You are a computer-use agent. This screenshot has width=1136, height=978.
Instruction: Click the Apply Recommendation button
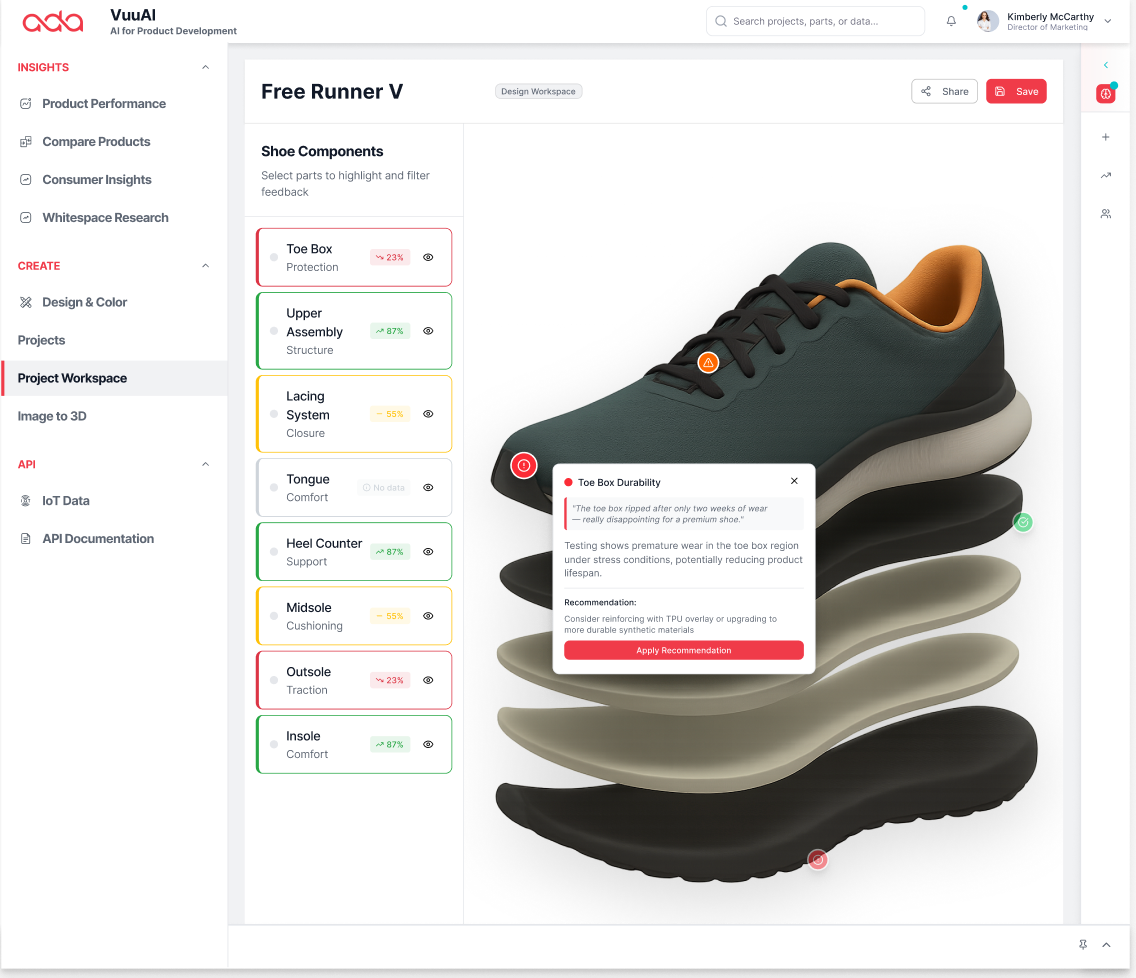click(x=684, y=650)
